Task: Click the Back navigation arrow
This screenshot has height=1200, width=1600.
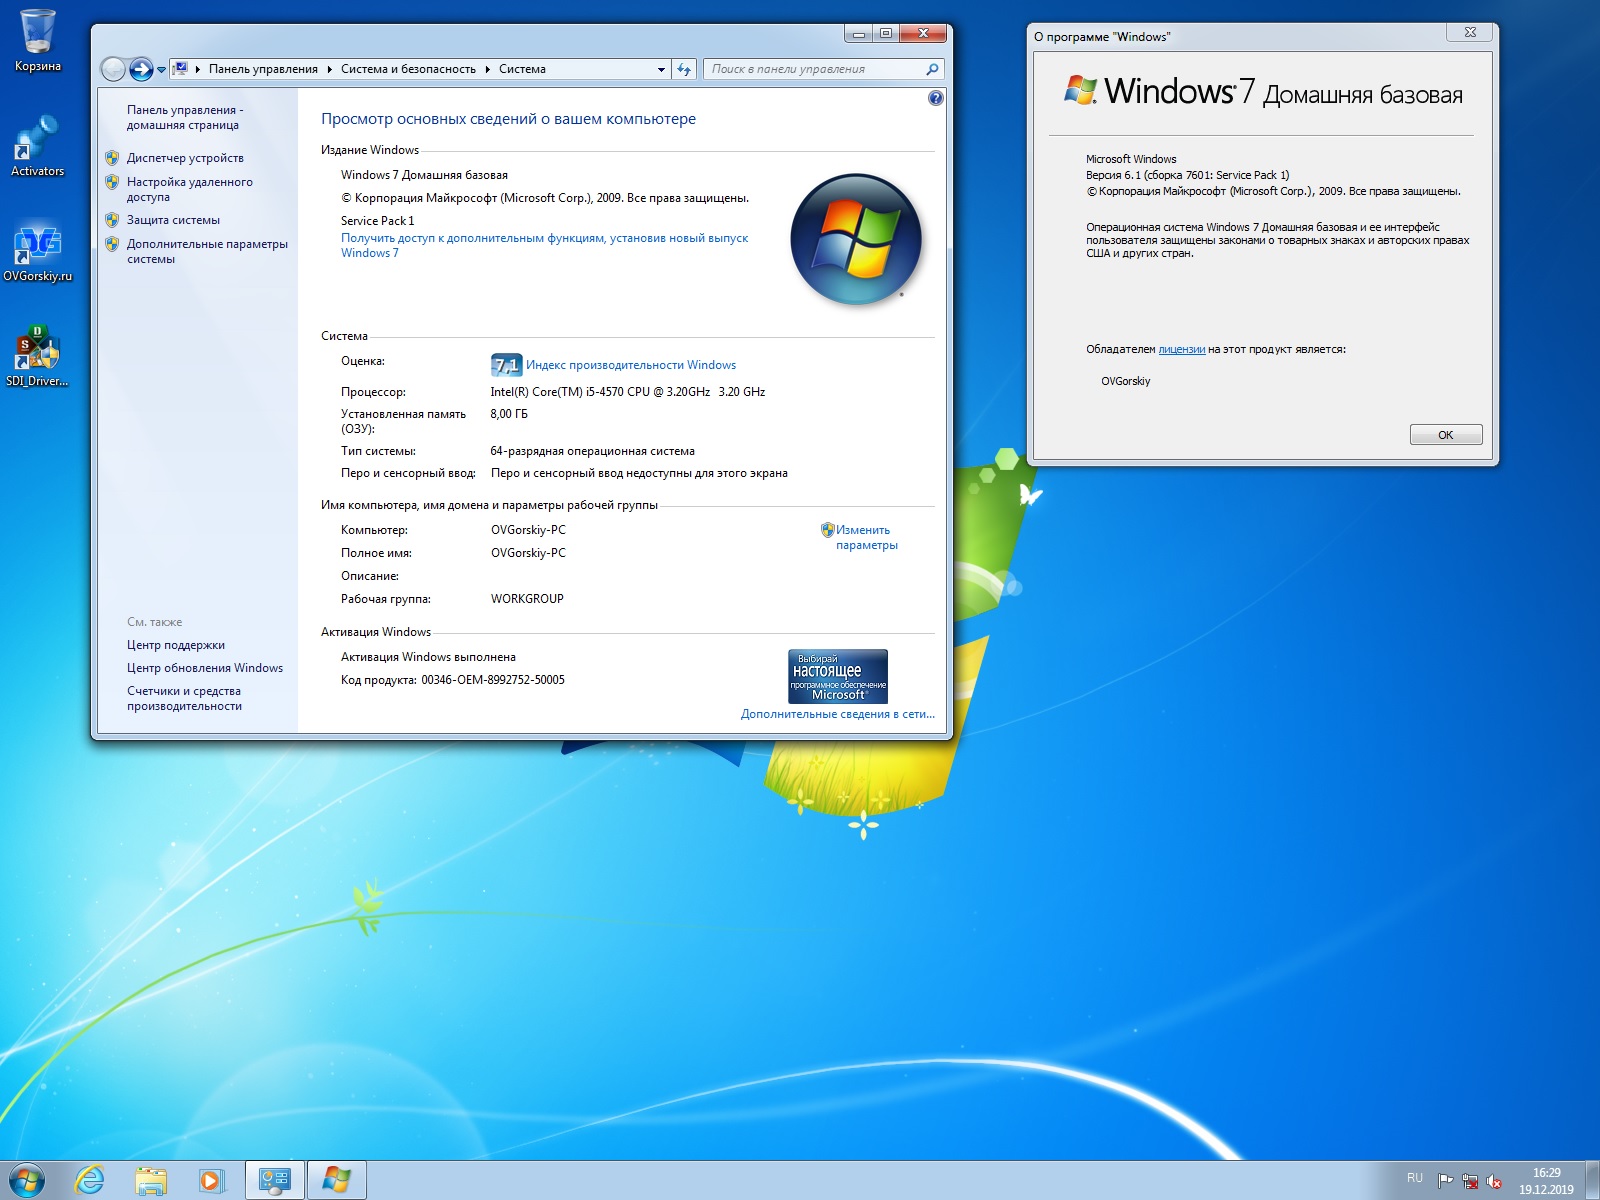Action: 114,69
